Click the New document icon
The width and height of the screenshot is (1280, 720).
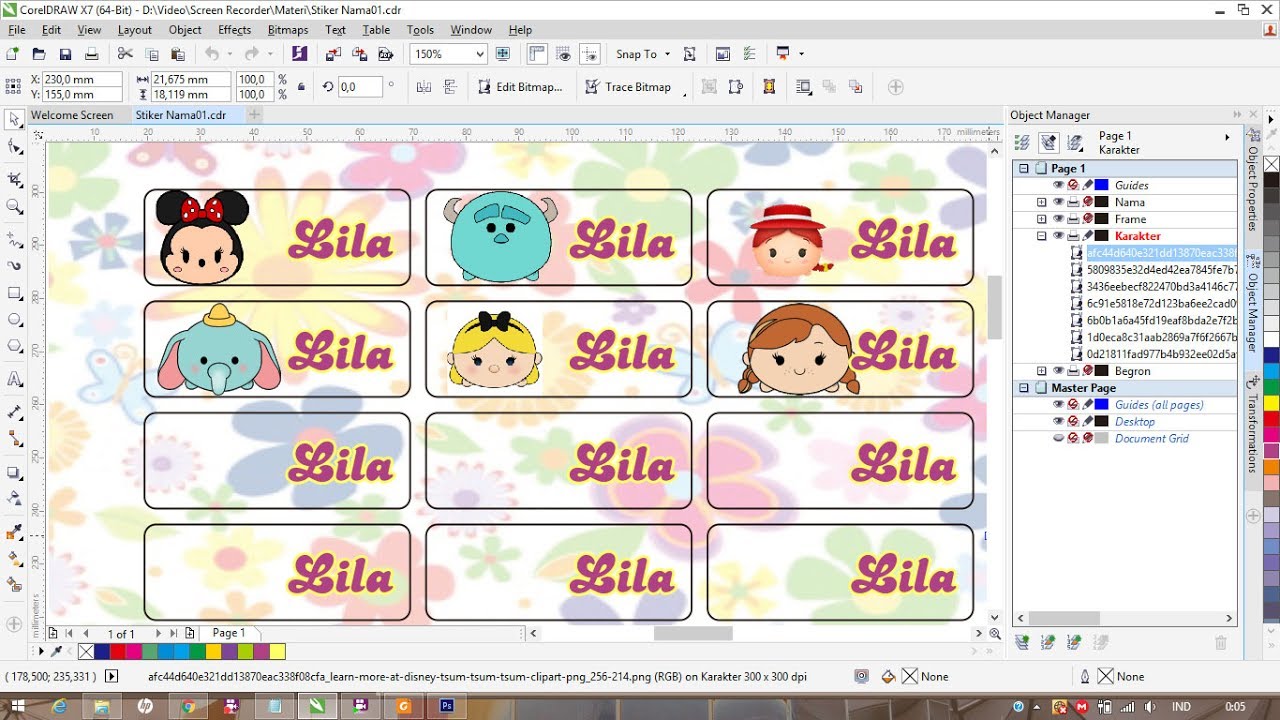tap(13, 54)
